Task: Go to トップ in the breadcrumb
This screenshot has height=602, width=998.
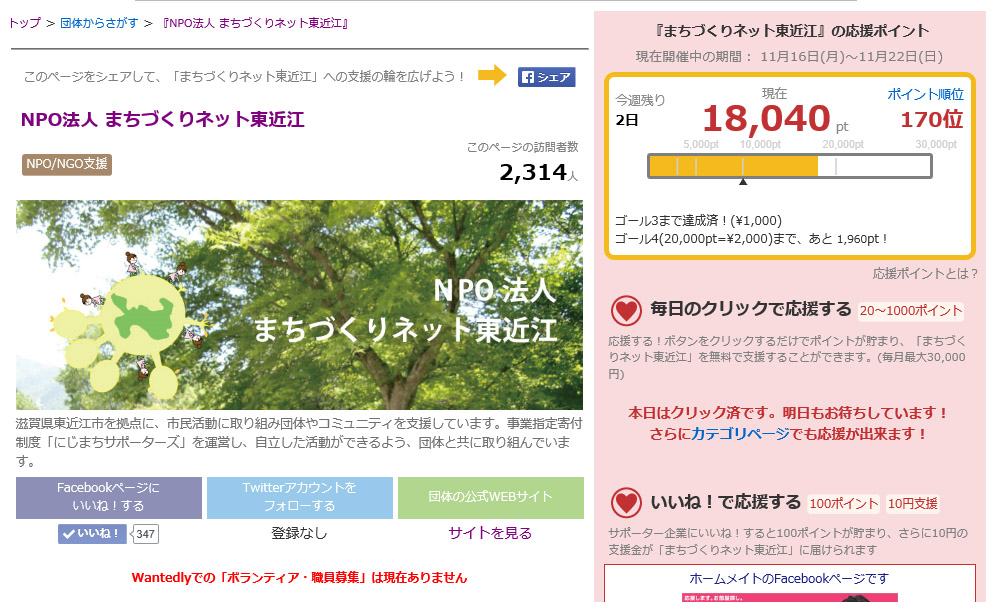Action: tap(24, 22)
